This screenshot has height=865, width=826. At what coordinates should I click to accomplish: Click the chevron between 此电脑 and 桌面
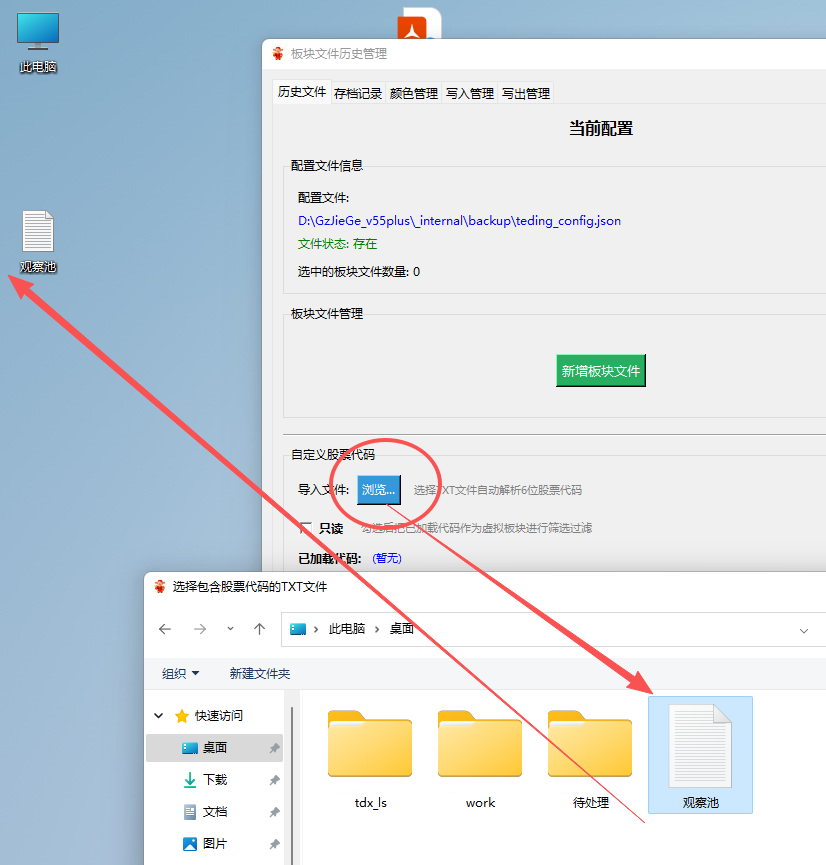[377, 629]
